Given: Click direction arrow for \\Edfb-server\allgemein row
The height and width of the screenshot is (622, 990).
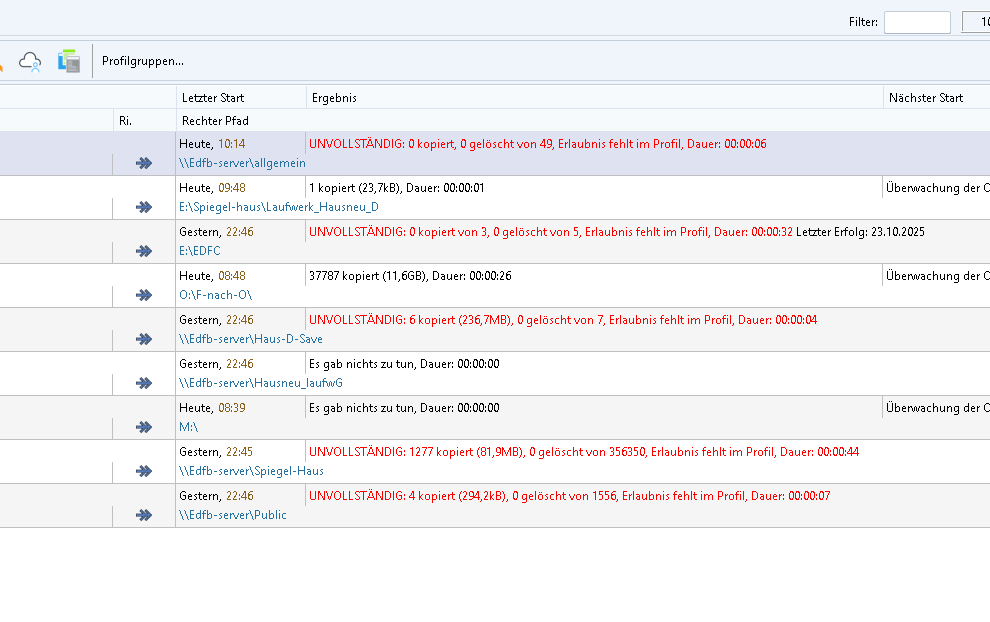Looking at the screenshot, I should 144,163.
